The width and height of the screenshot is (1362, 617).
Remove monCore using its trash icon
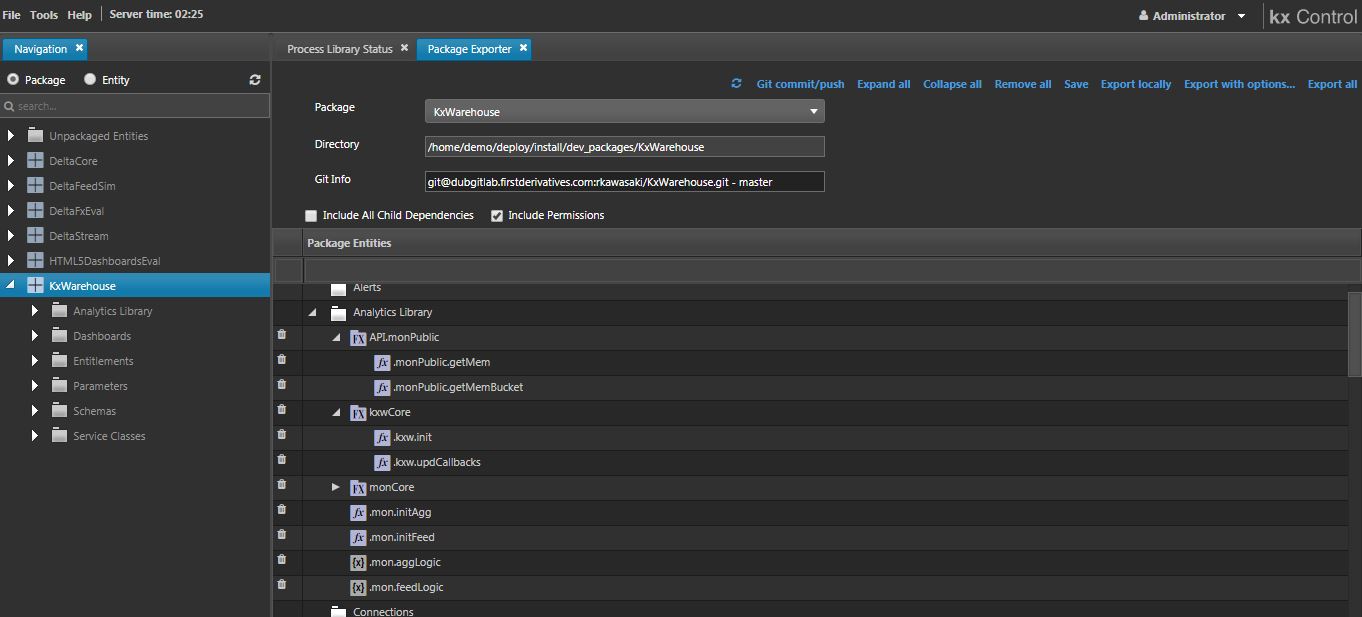point(282,485)
